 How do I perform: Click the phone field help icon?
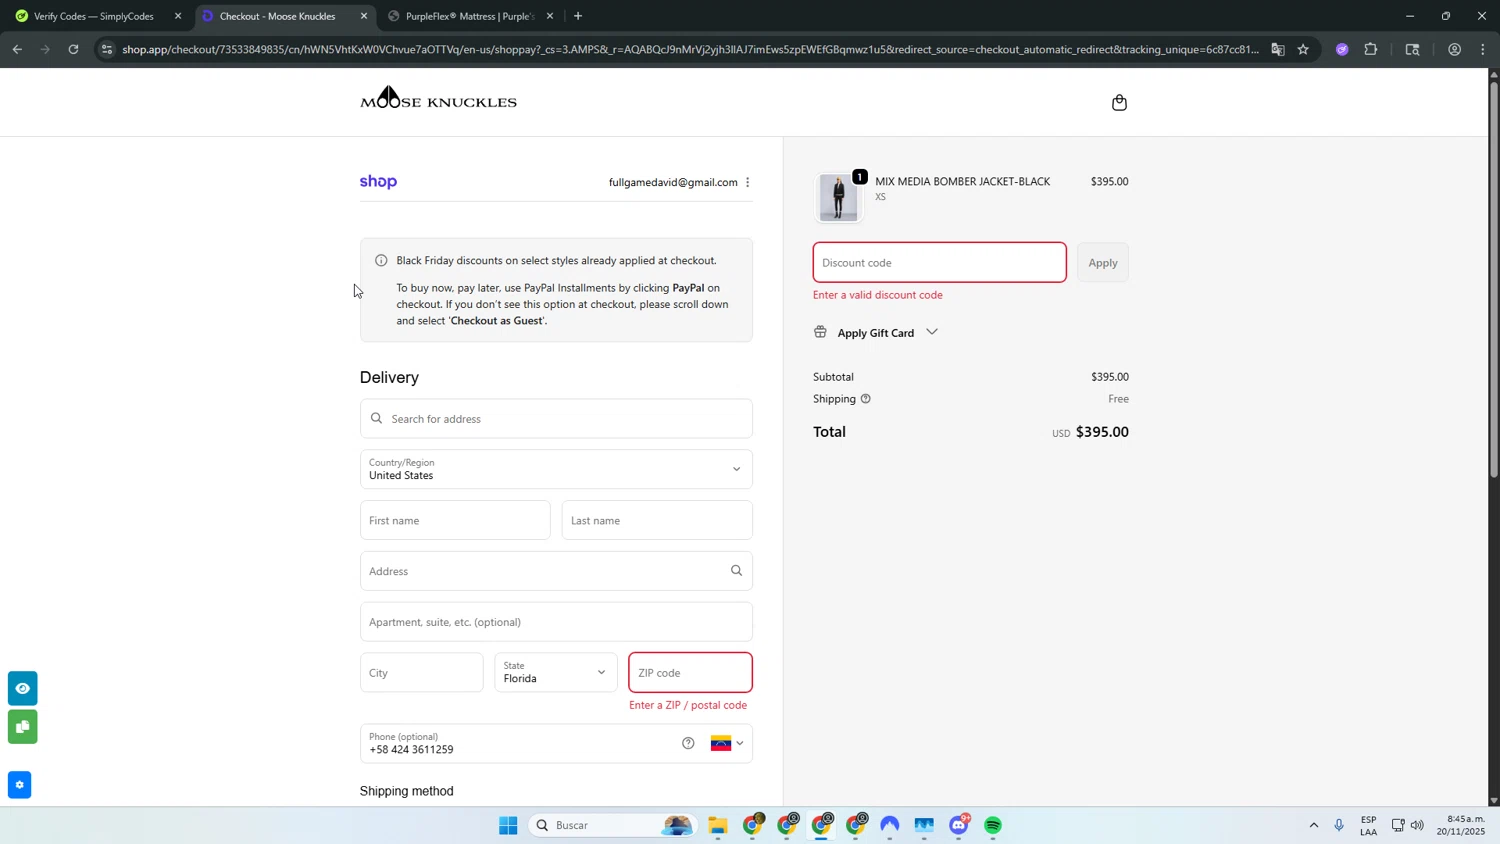(x=688, y=743)
